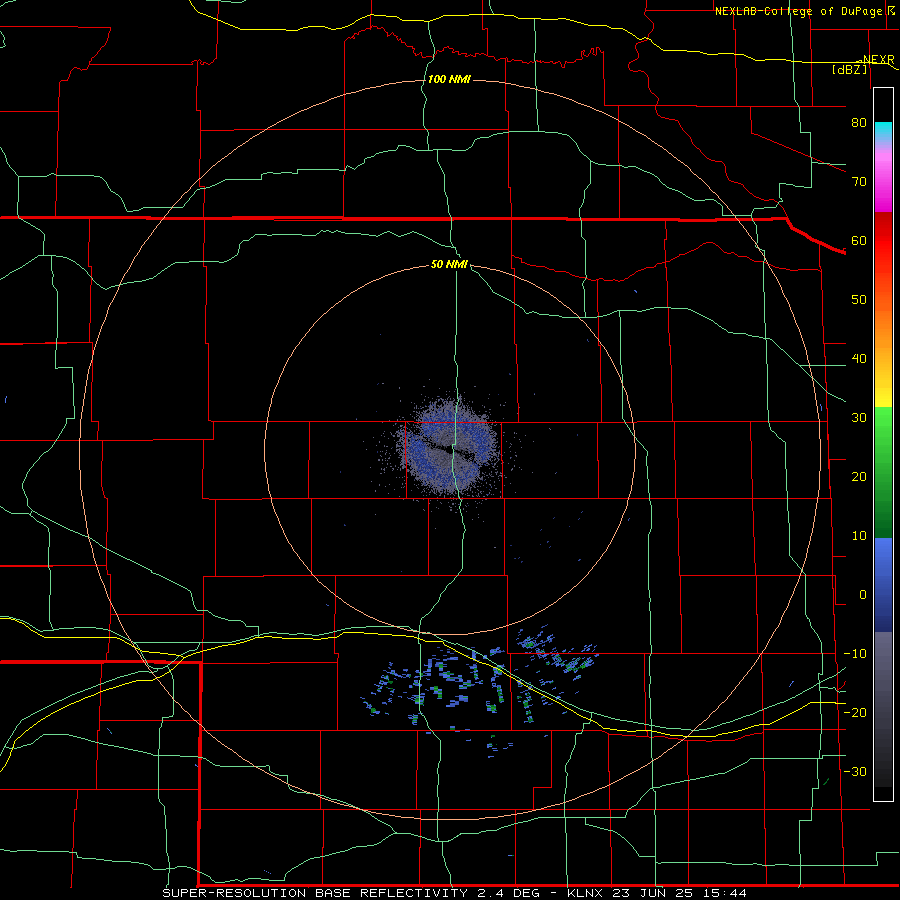
Task: Click the 0 value on the dBZ scale
Action: click(x=863, y=595)
